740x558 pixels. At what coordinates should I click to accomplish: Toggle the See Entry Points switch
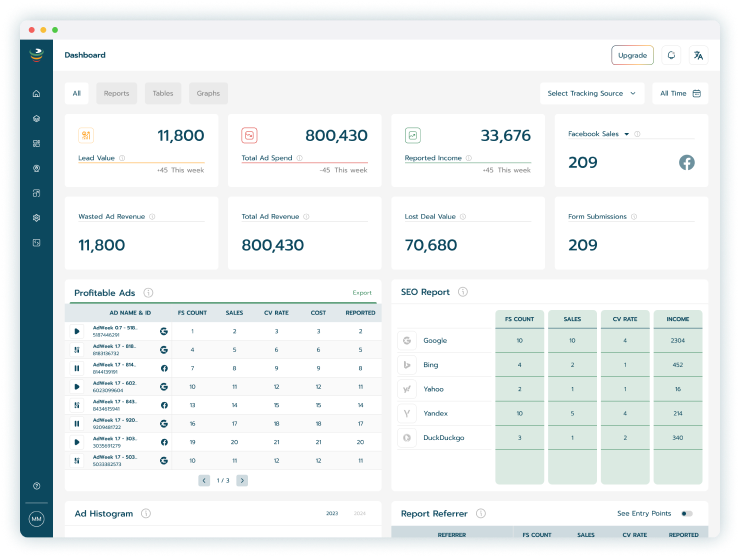coord(686,513)
